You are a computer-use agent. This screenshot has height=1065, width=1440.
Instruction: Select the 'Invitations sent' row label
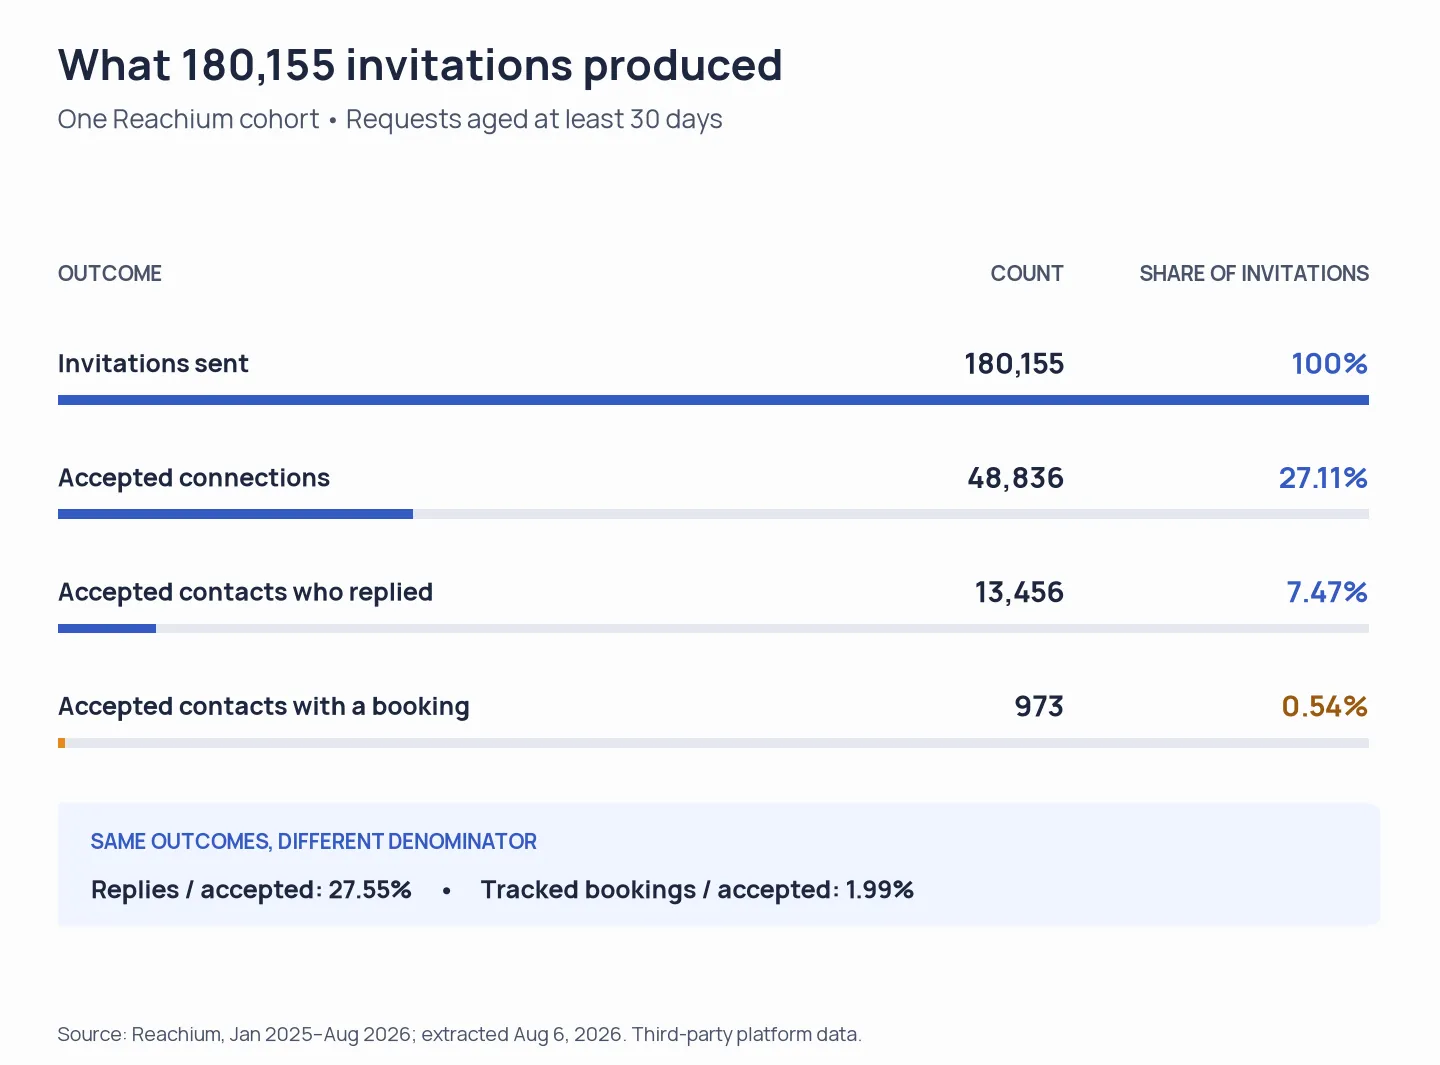click(x=153, y=363)
